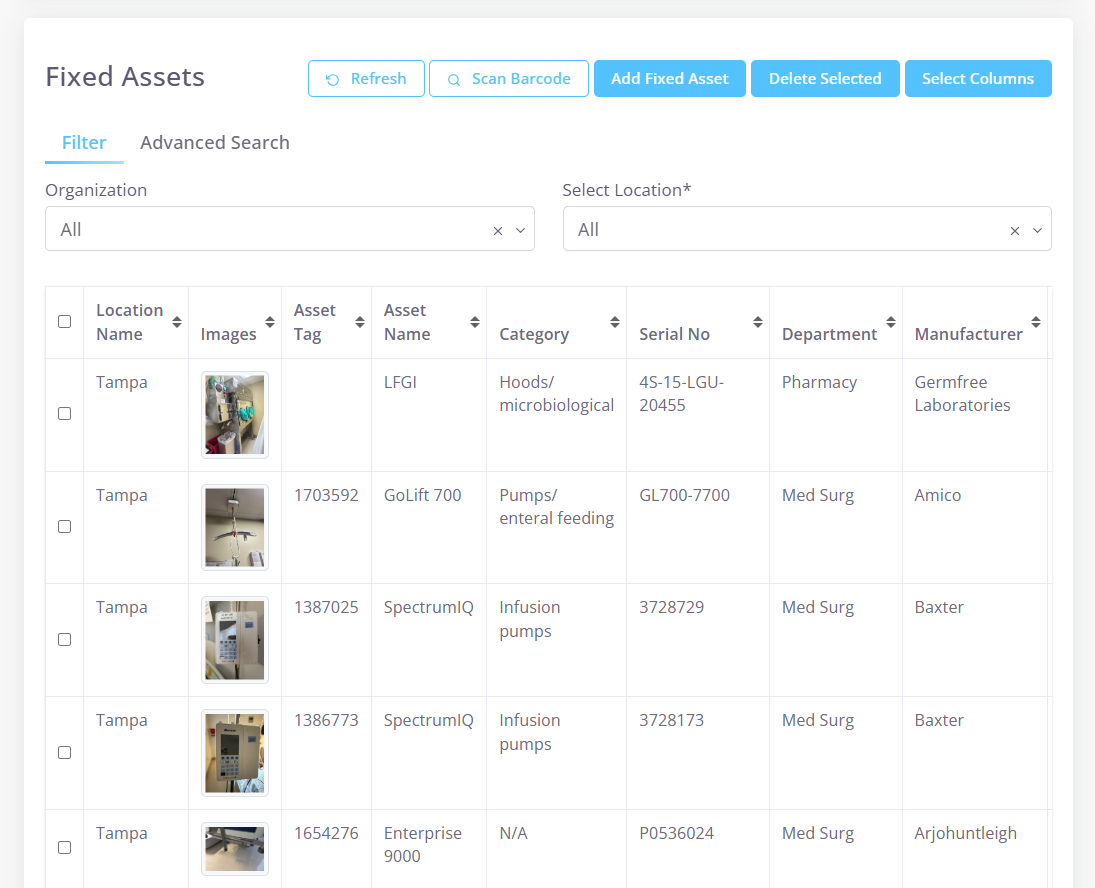Sort table by Serial No sort icon
This screenshot has height=888, width=1095.
click(757, 322)
